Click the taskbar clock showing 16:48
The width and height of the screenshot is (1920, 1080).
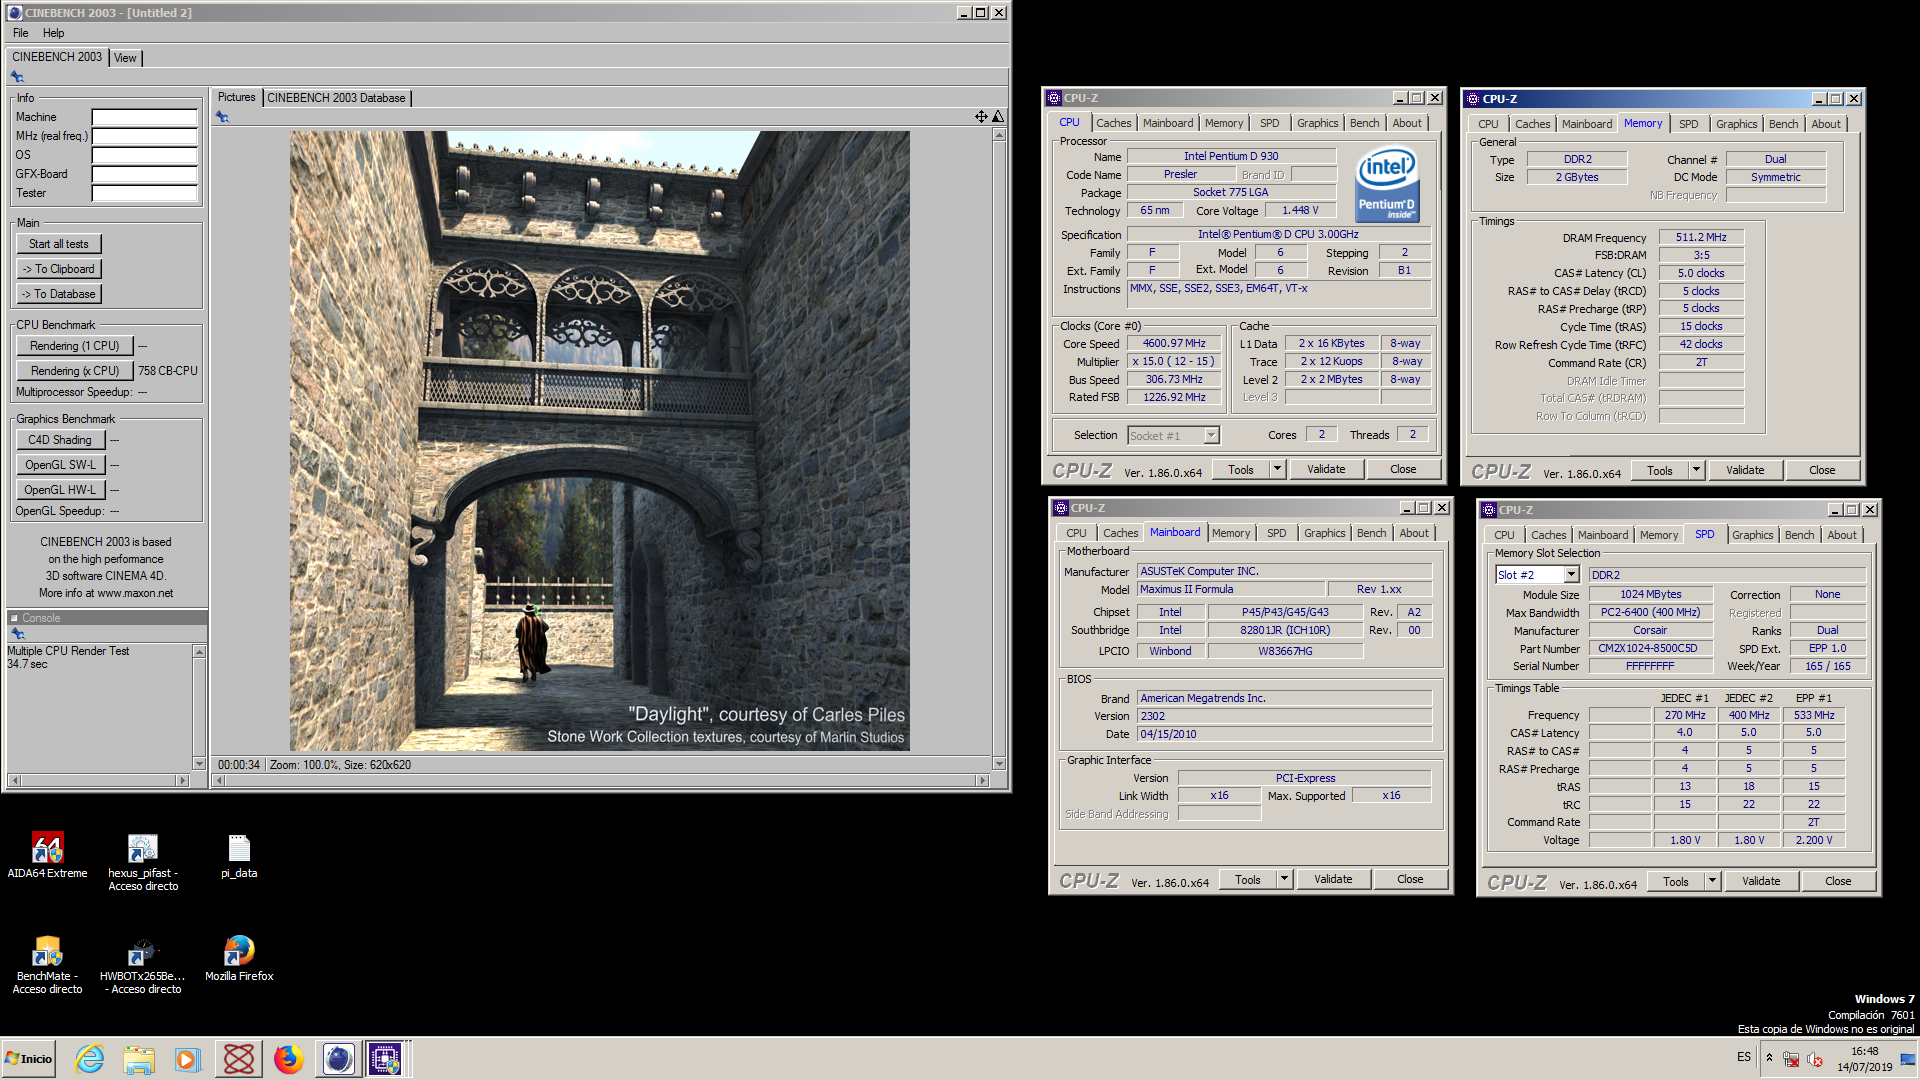tap(1864, 1052)
